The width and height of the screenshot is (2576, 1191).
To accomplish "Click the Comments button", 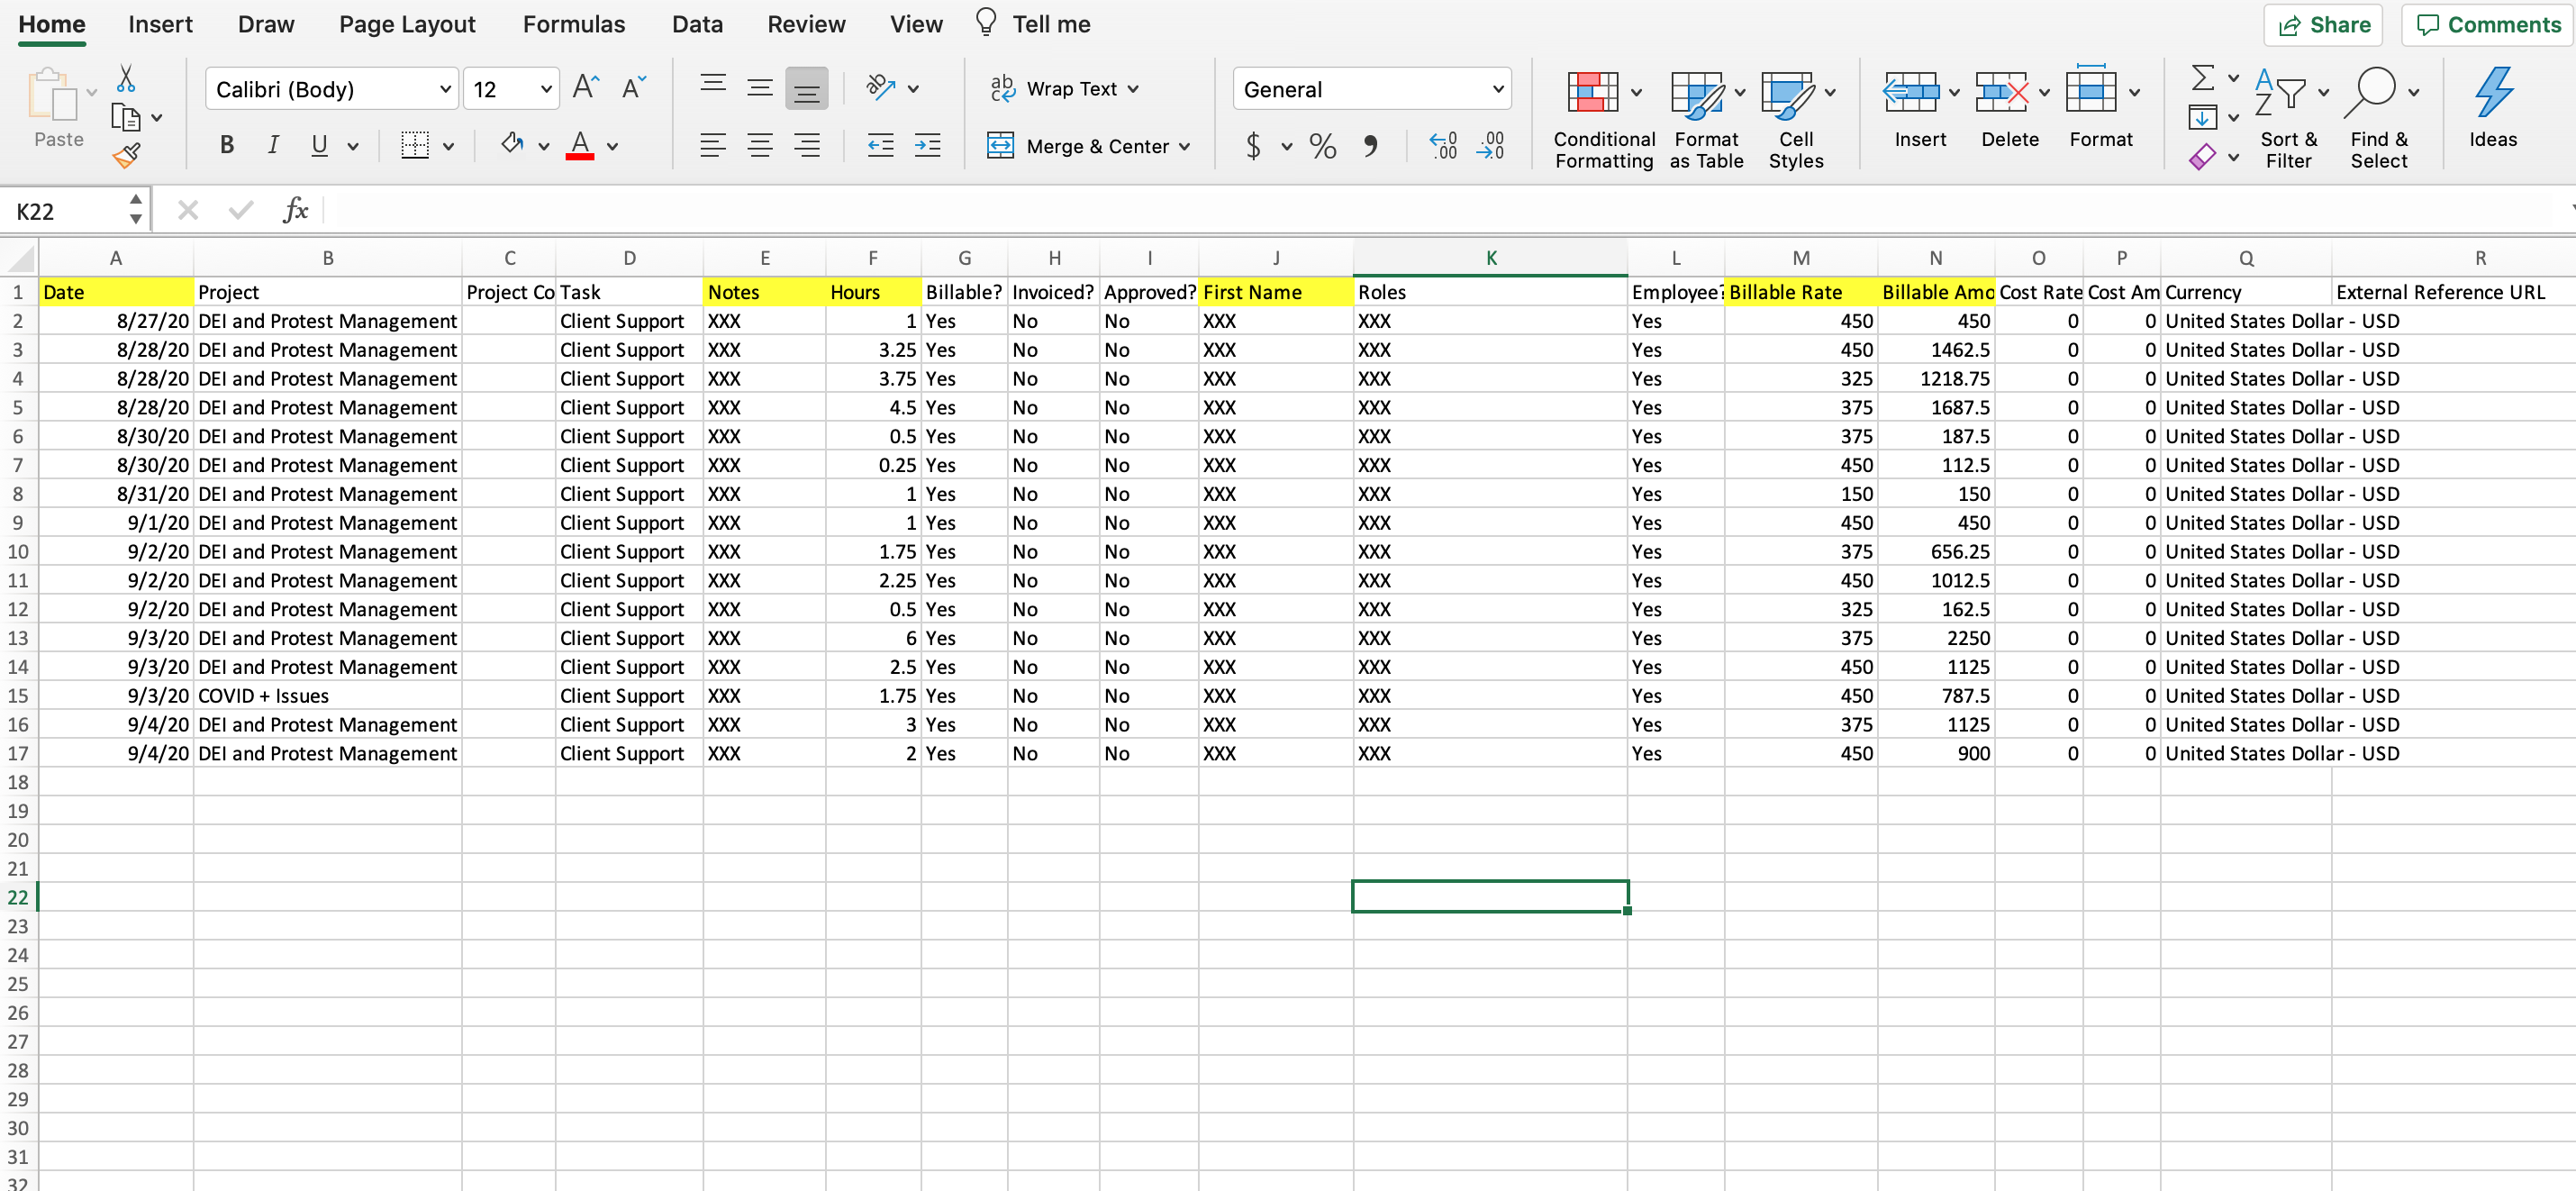I will (x=2487, y=25).
